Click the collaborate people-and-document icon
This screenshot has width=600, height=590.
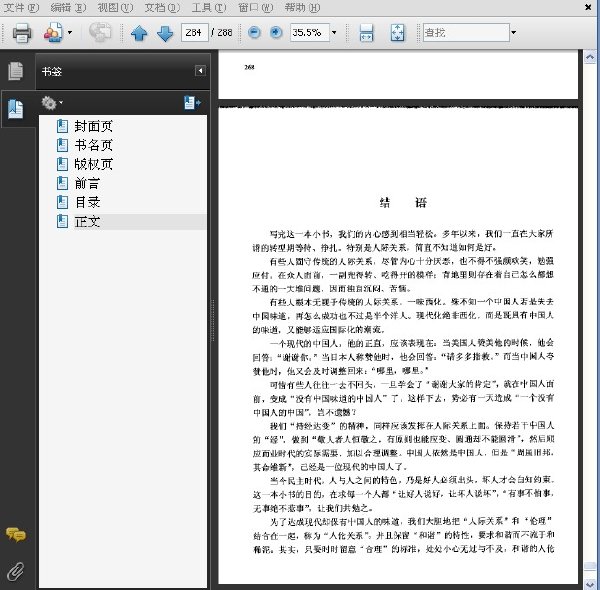pos(53,33)
